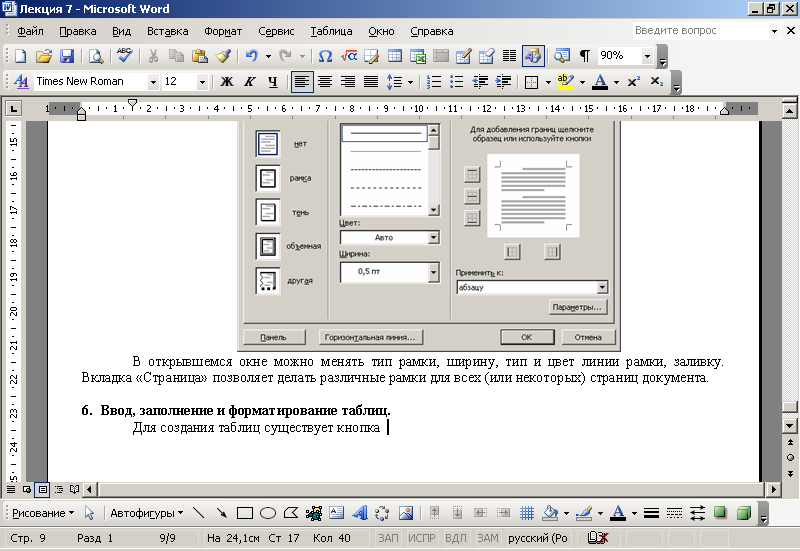
Task: Increase paragraph indent
Action: [x=504, y=82]
